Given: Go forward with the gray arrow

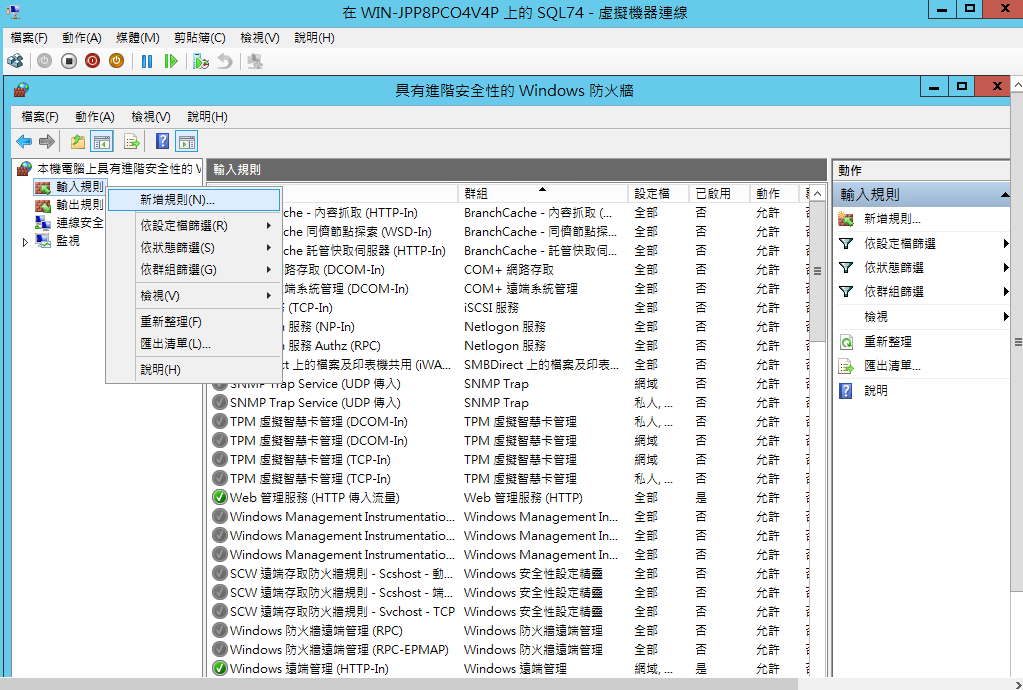Looking at the screenshot, I should 47,142.
